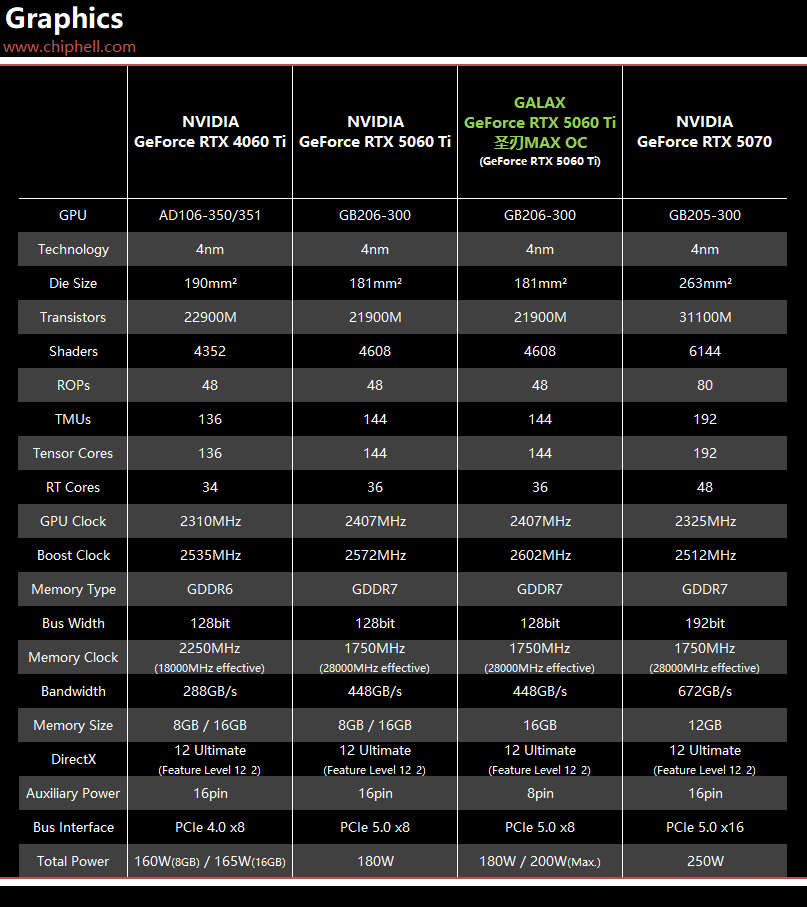This screenshot has height=907, width=807.
Task: Click the 672GB/s bandwidth value
Action: pyautogui.click(x=705, y=691)
